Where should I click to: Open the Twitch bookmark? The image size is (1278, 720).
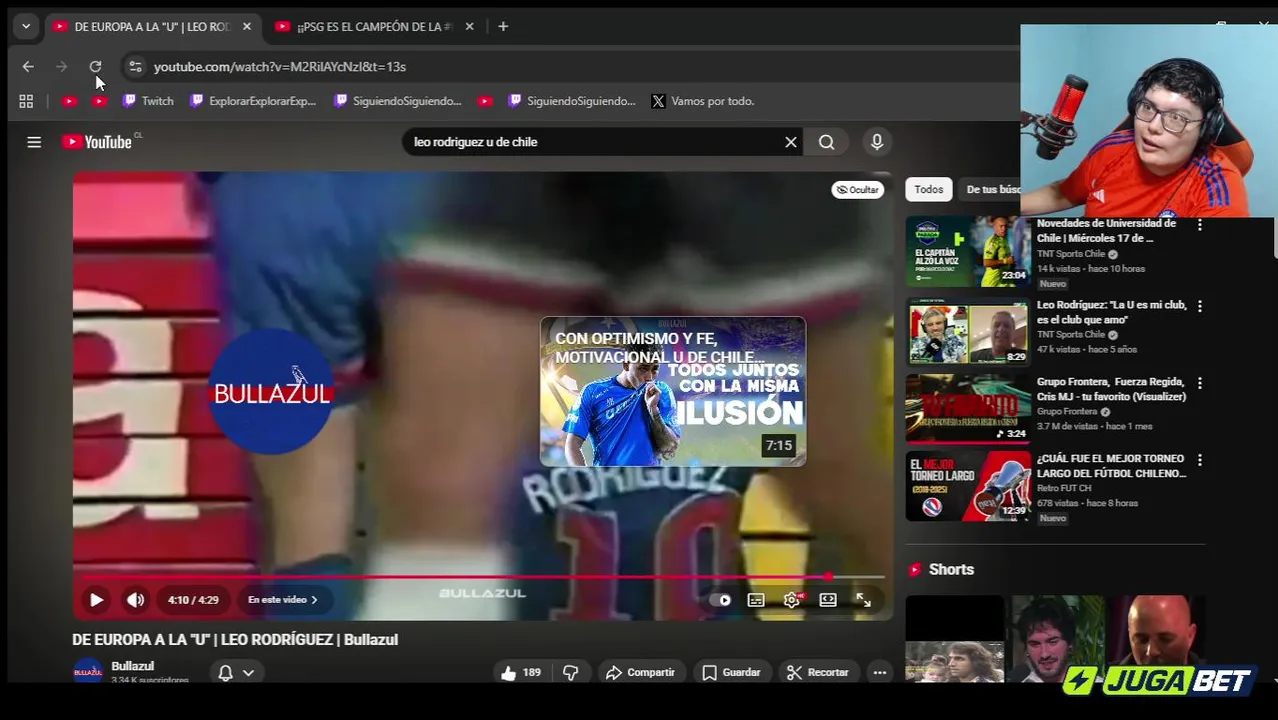point(148,101)
